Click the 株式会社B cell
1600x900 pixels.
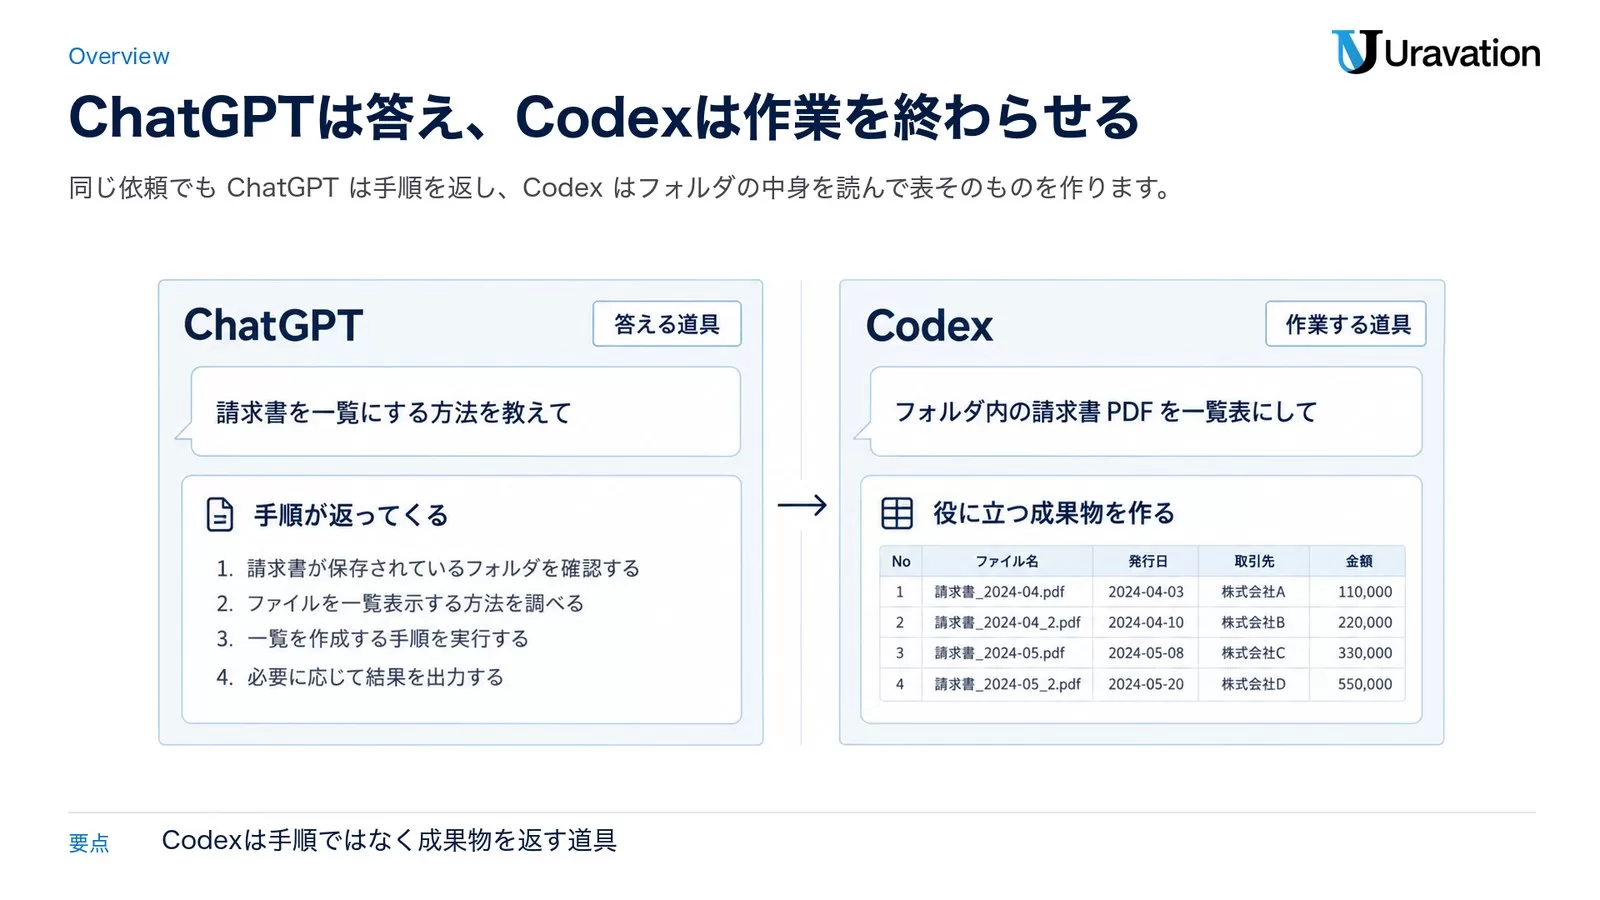[1253, 622]
